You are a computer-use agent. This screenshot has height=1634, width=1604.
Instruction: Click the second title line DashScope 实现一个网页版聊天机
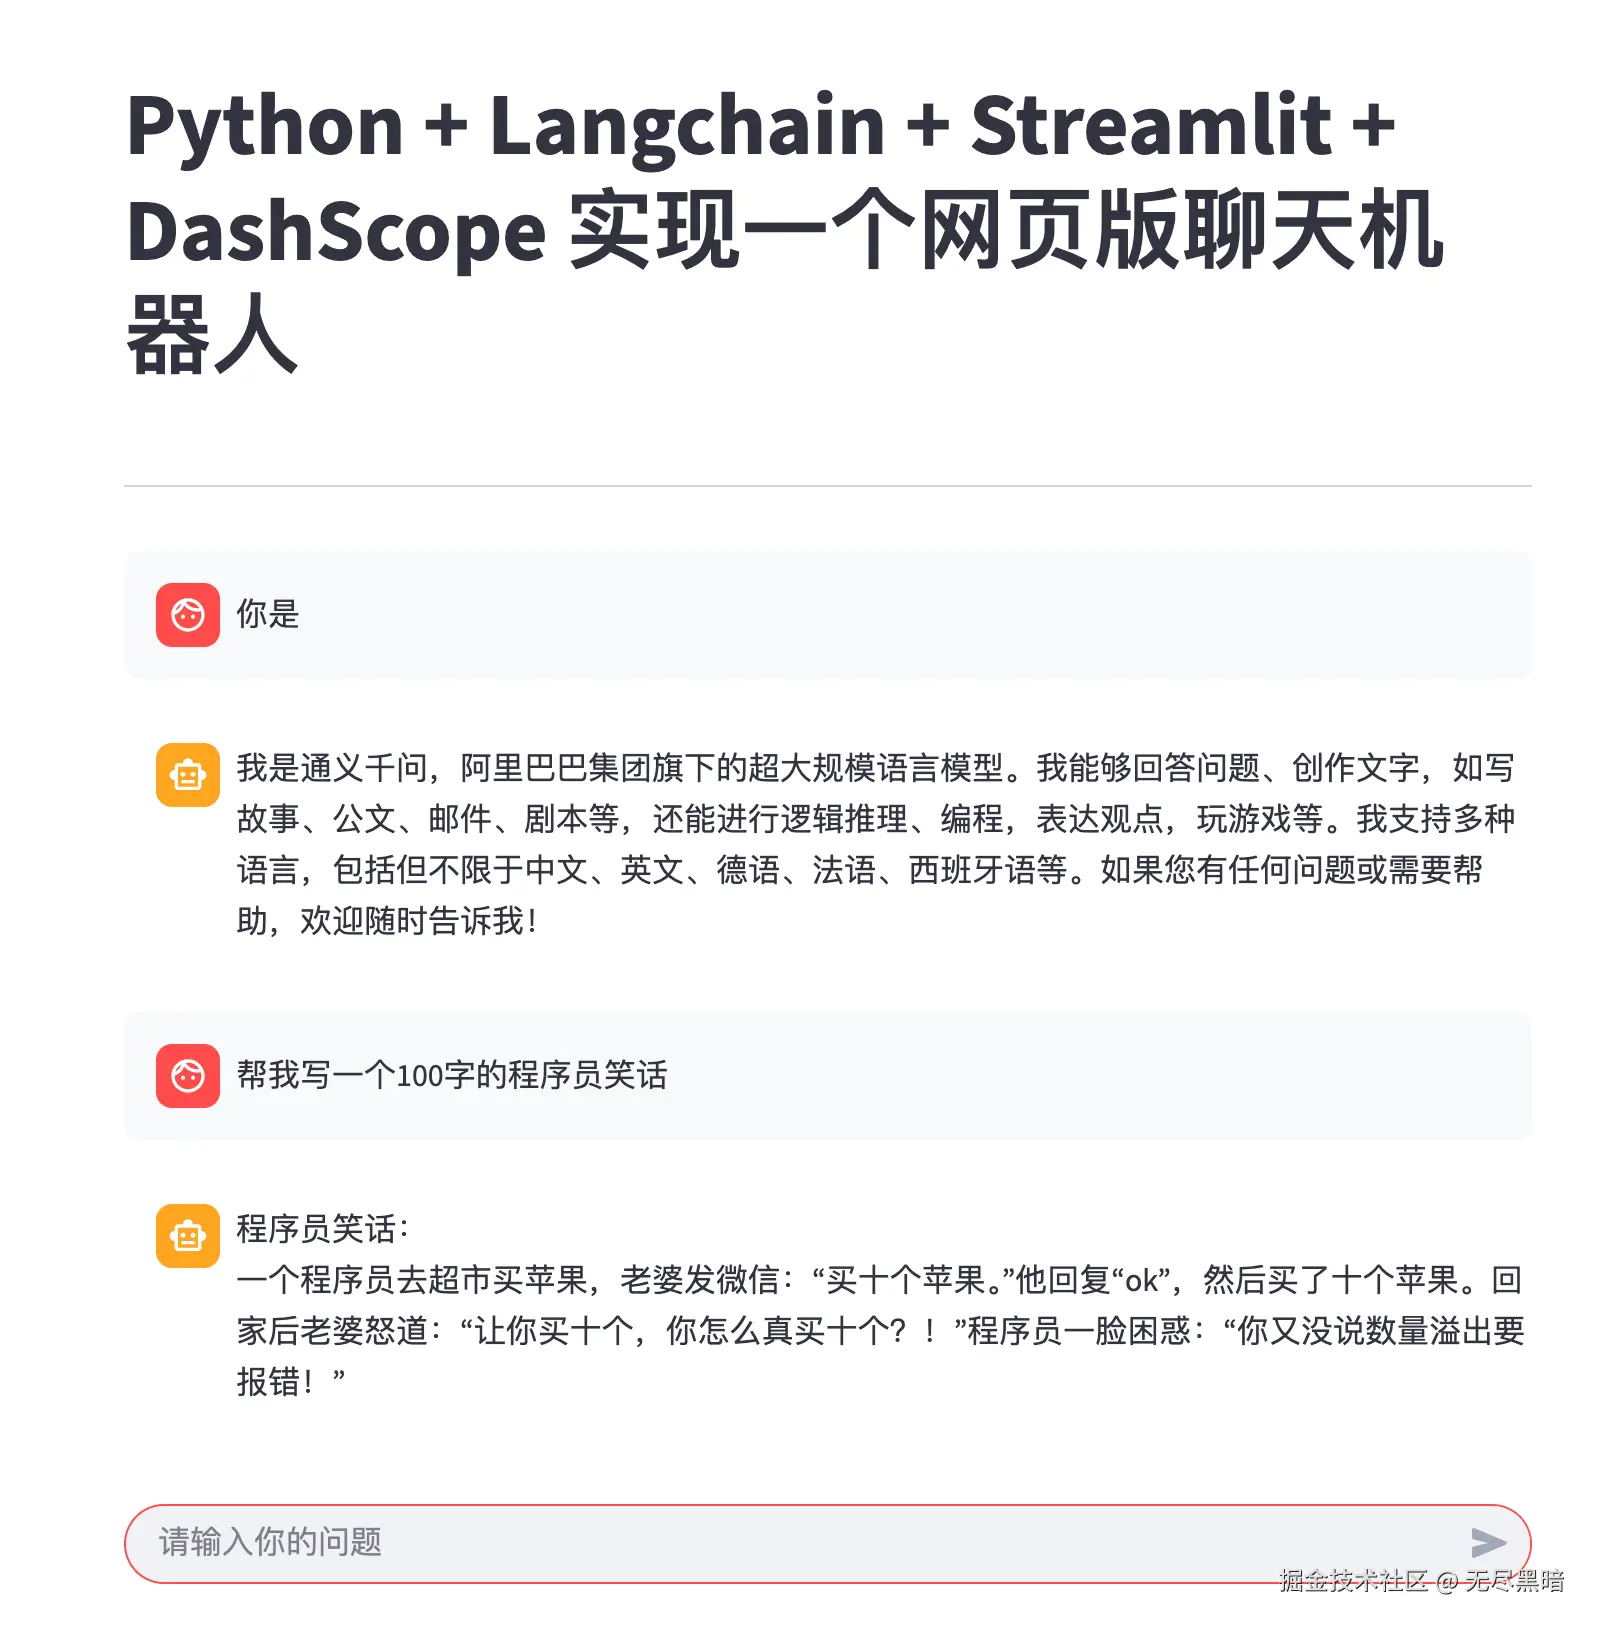click(x=785, y=231)
